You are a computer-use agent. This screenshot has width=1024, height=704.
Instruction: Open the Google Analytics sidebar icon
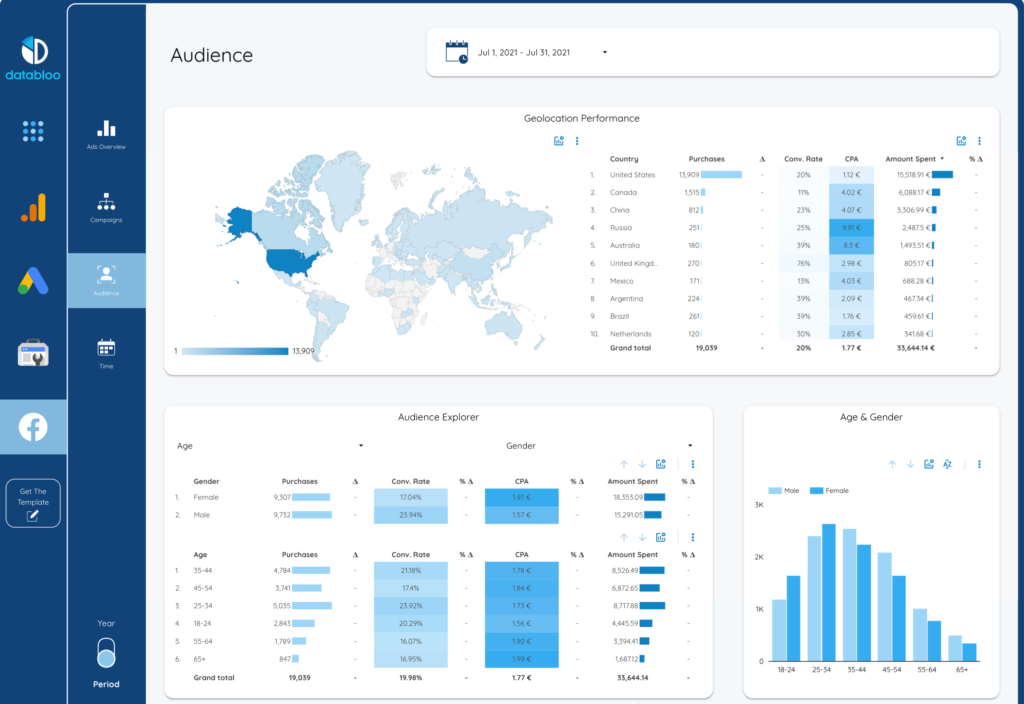pyautogui.click(x=33, y=207)
